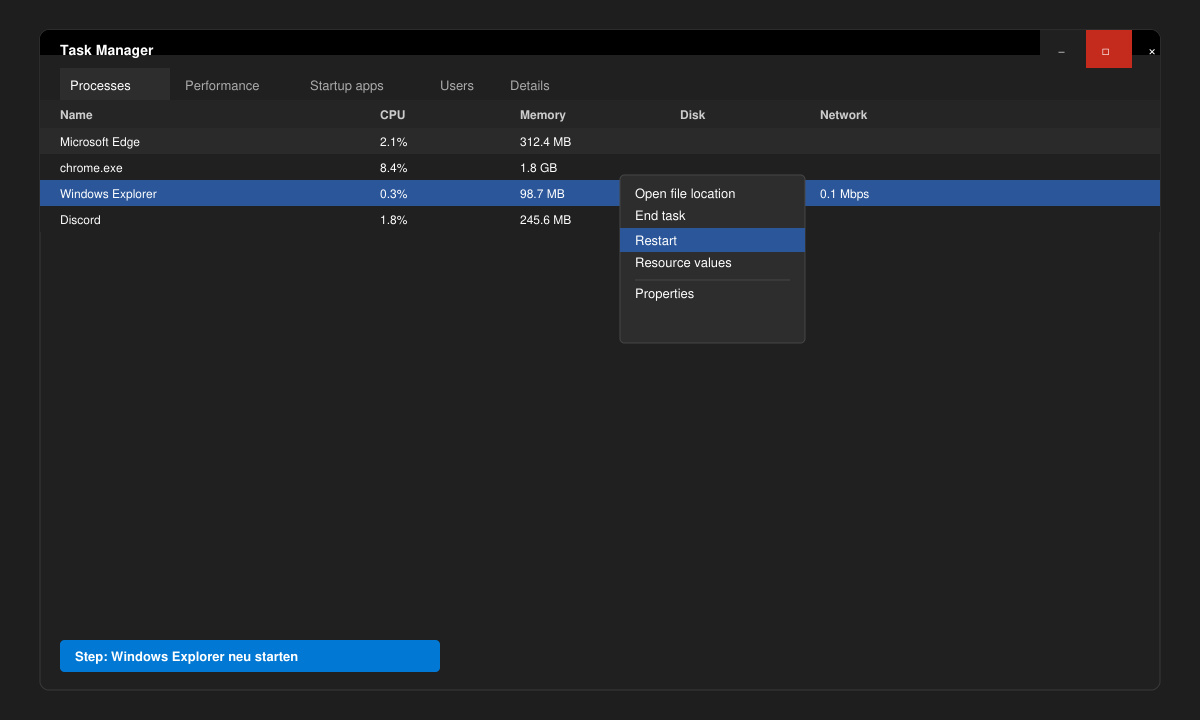The image size is (1200, 720).
Task: Select the chrome.exe process row
Action: point(600,168)
